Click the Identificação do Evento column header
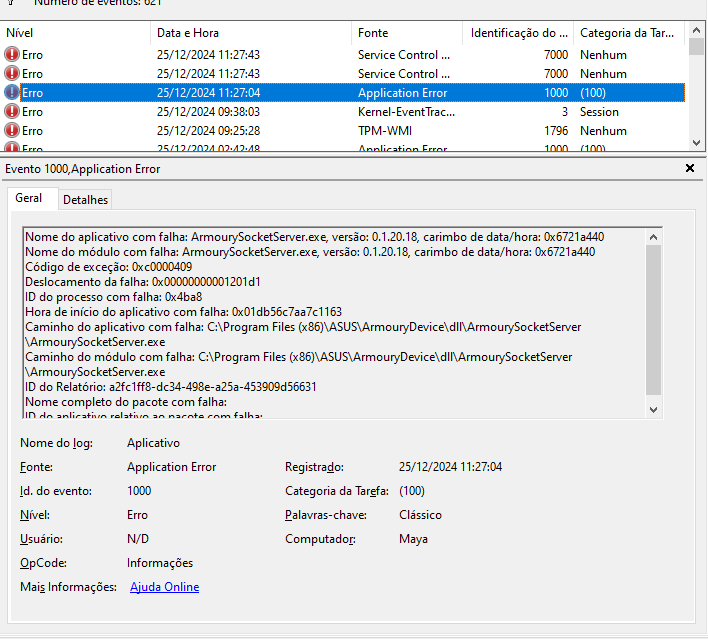708x639 pixels. coord(520,33)
